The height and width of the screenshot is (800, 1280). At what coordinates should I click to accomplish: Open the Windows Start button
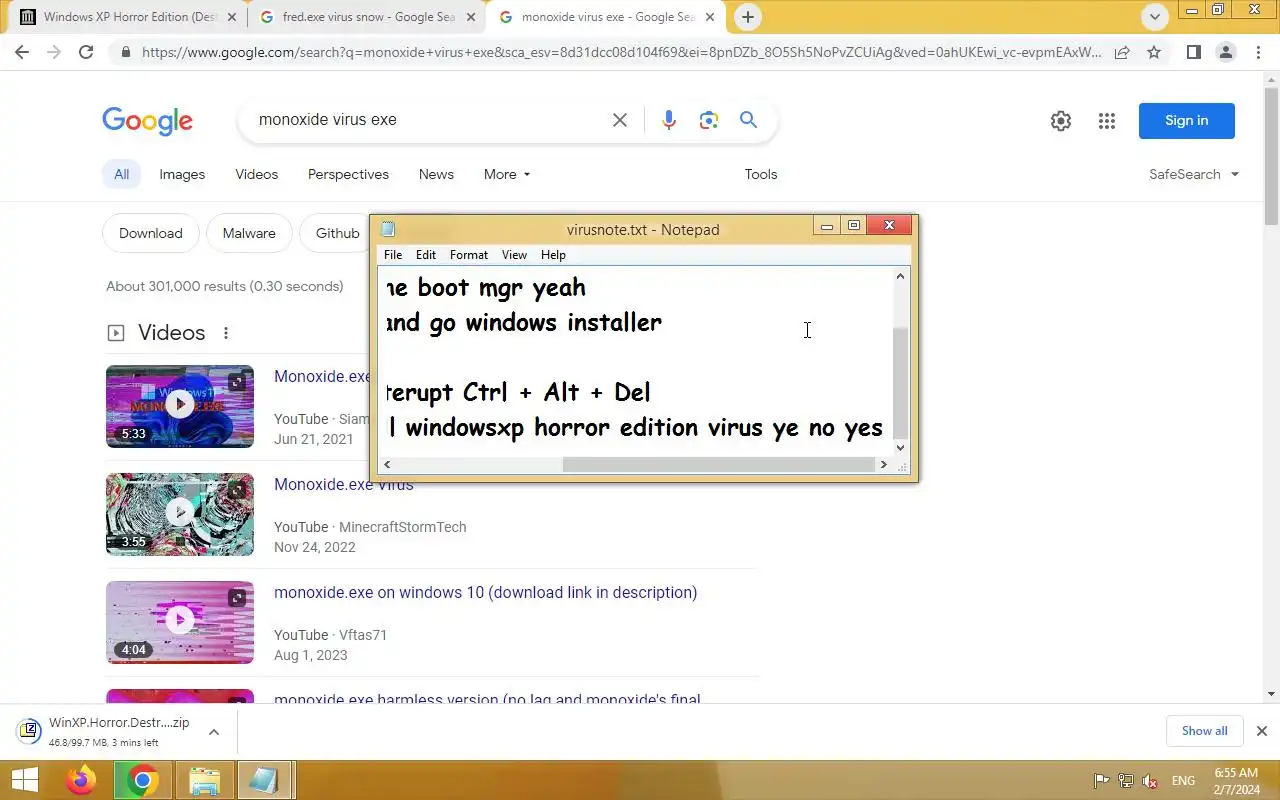tap(24, 780)
